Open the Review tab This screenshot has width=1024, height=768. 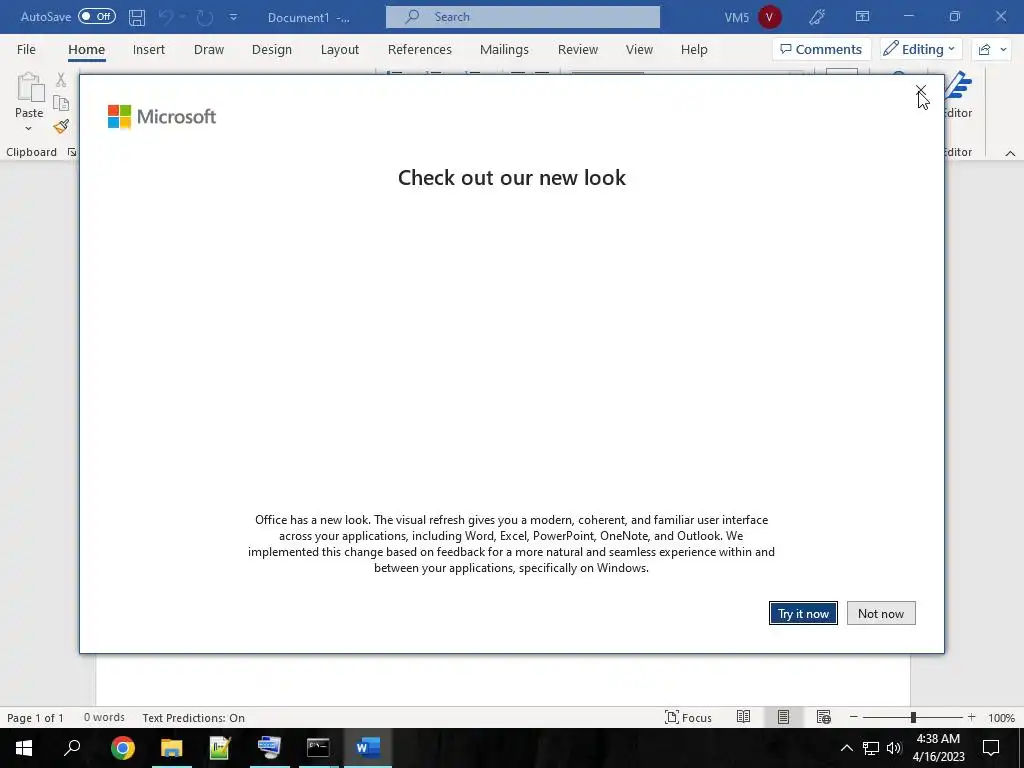click(578, 50)
